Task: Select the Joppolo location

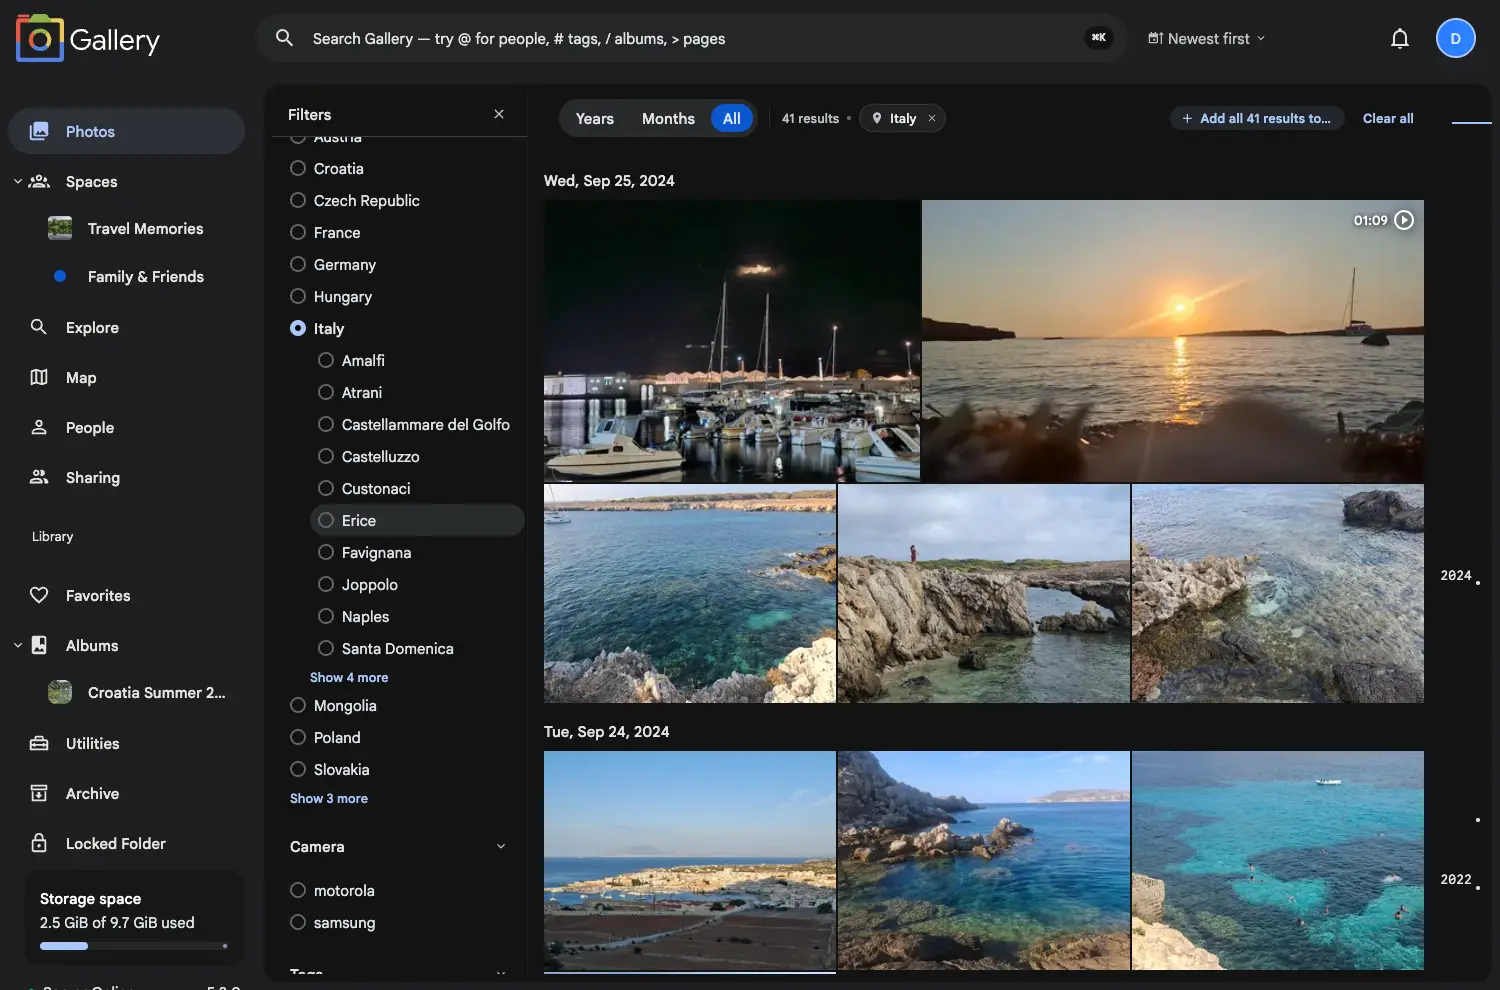Action: pos(326,584)
